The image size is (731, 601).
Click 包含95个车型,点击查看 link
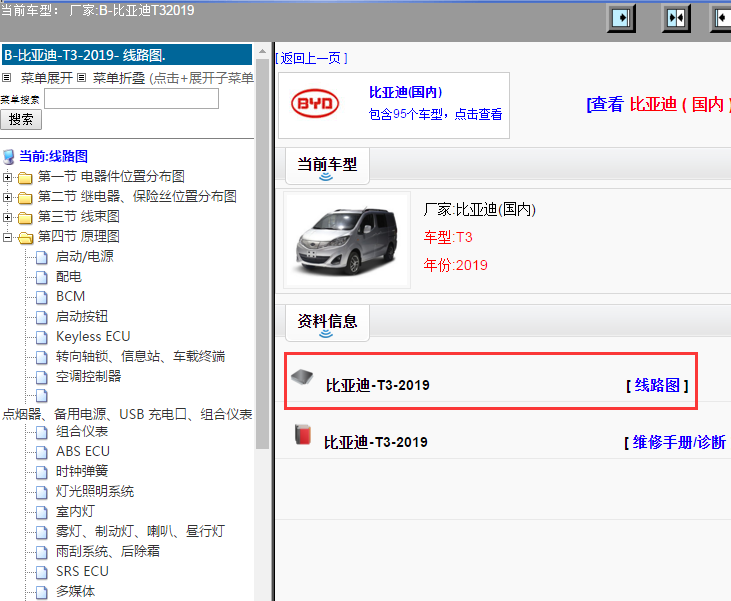(x=435, y=114)
